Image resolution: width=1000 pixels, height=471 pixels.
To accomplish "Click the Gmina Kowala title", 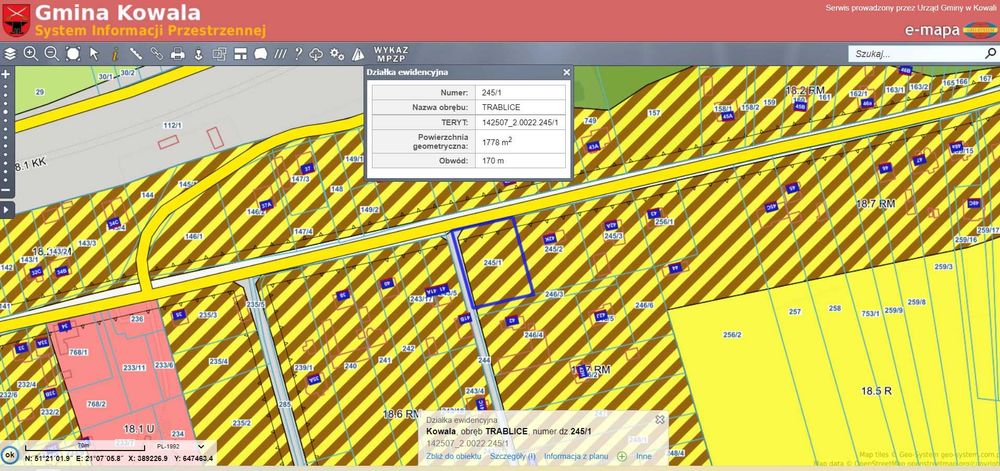I will point(117,12).
